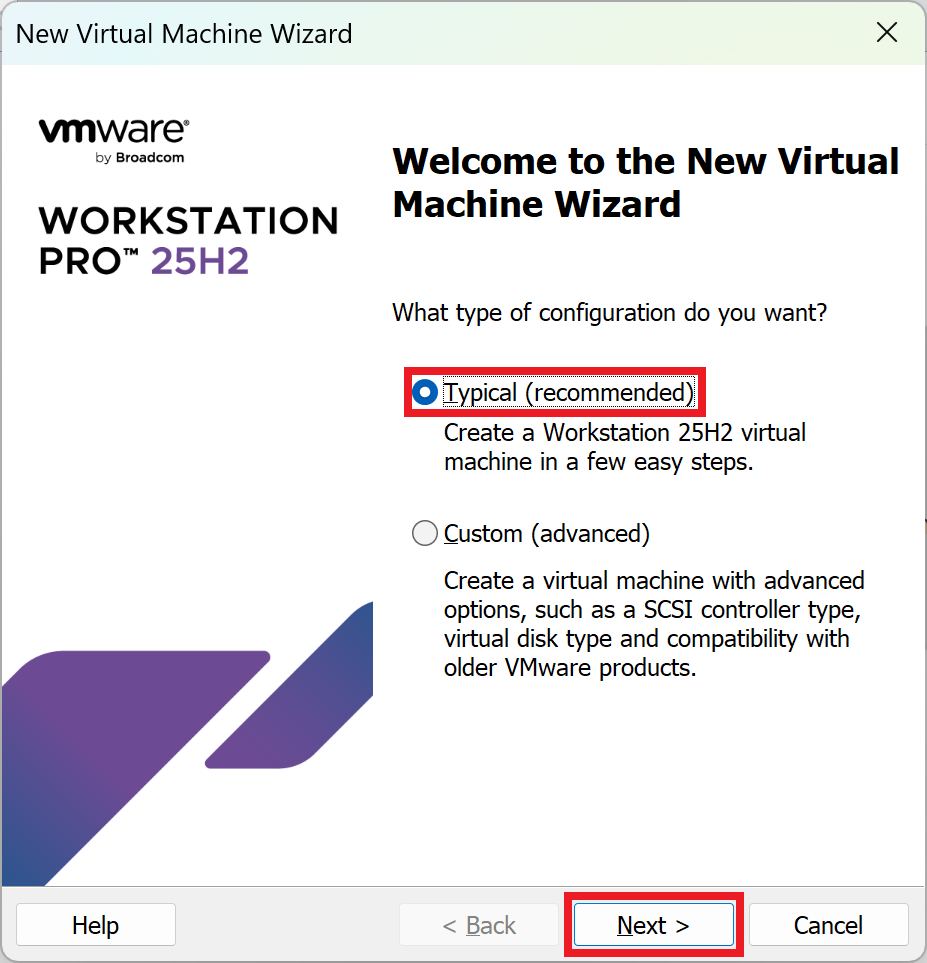The height and width of the screenshot is (963, 927).
Task: Click the 'by Broadcom' text under the logo
Action: [140, 158]
